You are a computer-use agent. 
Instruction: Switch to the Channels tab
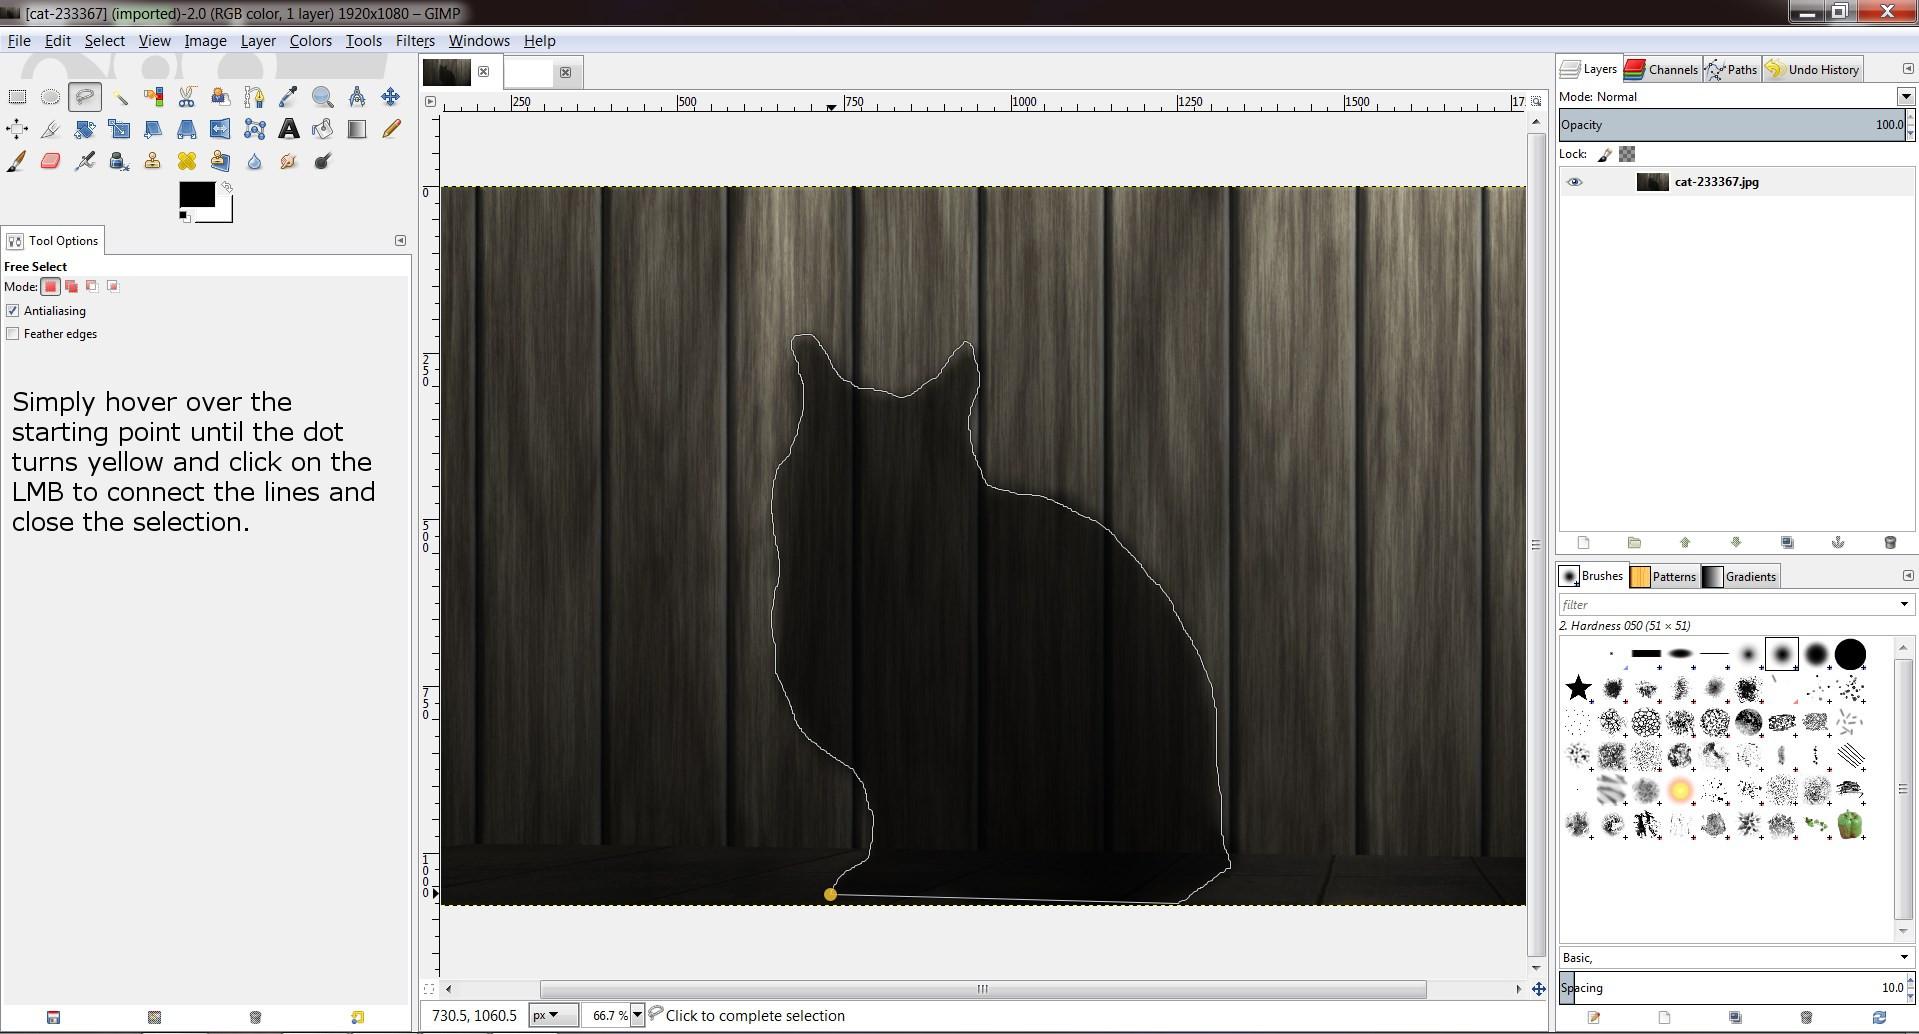click(1662, 69)
